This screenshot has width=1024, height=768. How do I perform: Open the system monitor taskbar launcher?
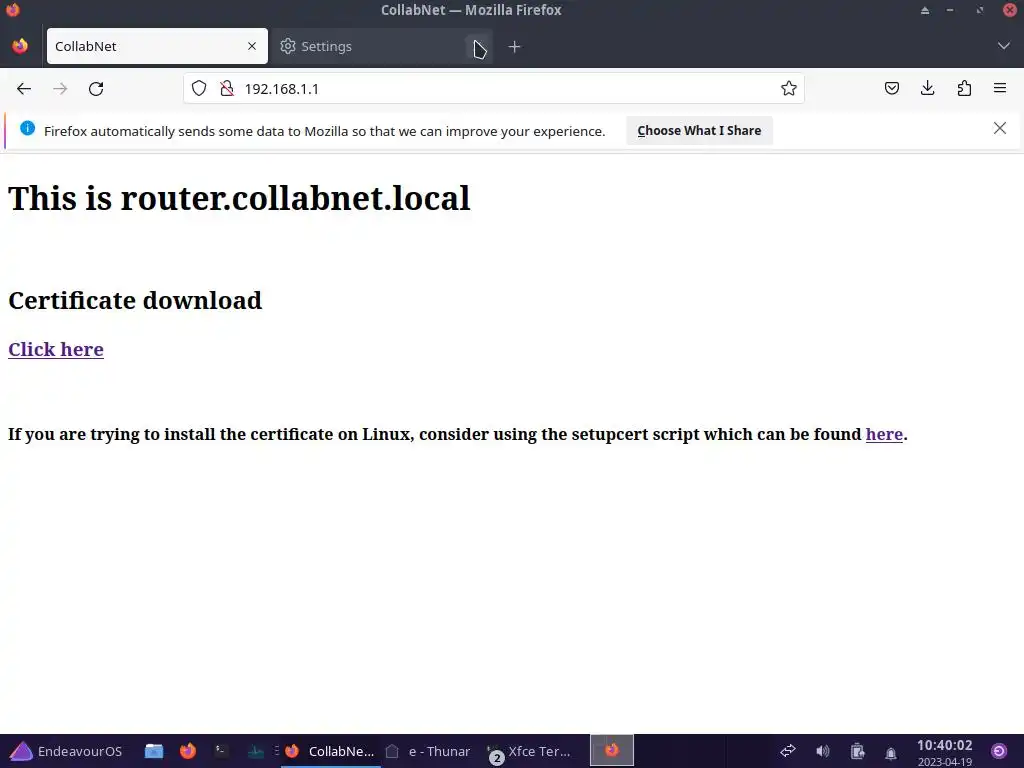coord(255,751)
